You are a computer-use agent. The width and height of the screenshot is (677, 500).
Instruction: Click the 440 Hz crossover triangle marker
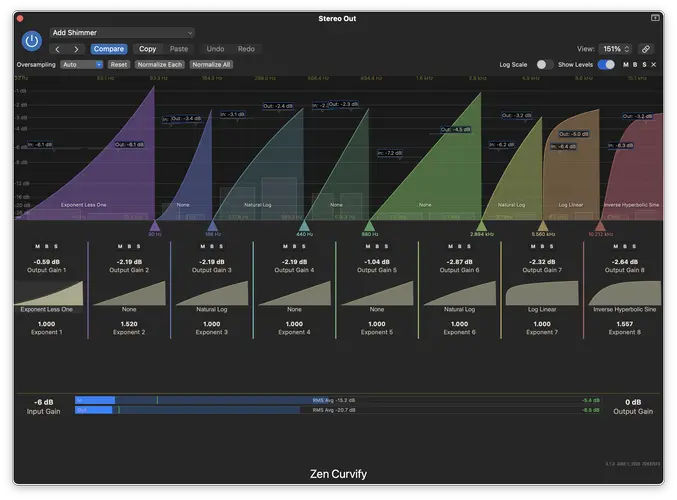[x=304, y=226]
